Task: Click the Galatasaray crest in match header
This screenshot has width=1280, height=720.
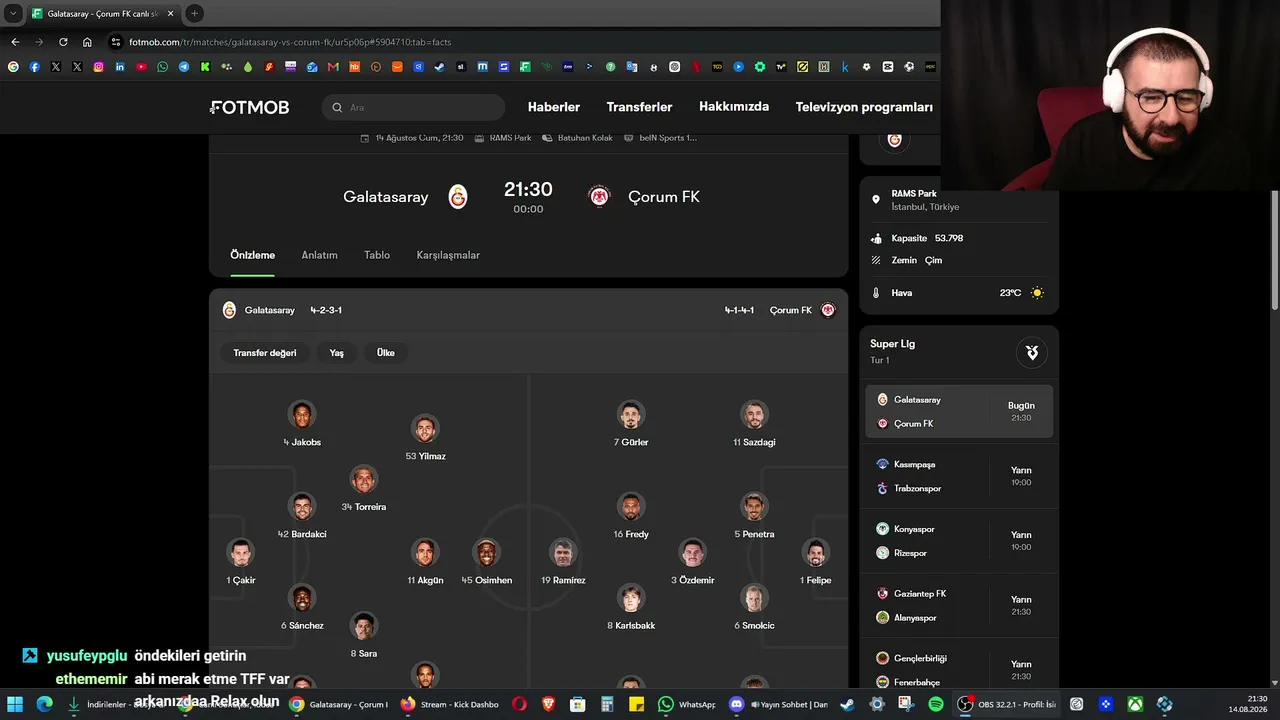Action: point(458,197)
